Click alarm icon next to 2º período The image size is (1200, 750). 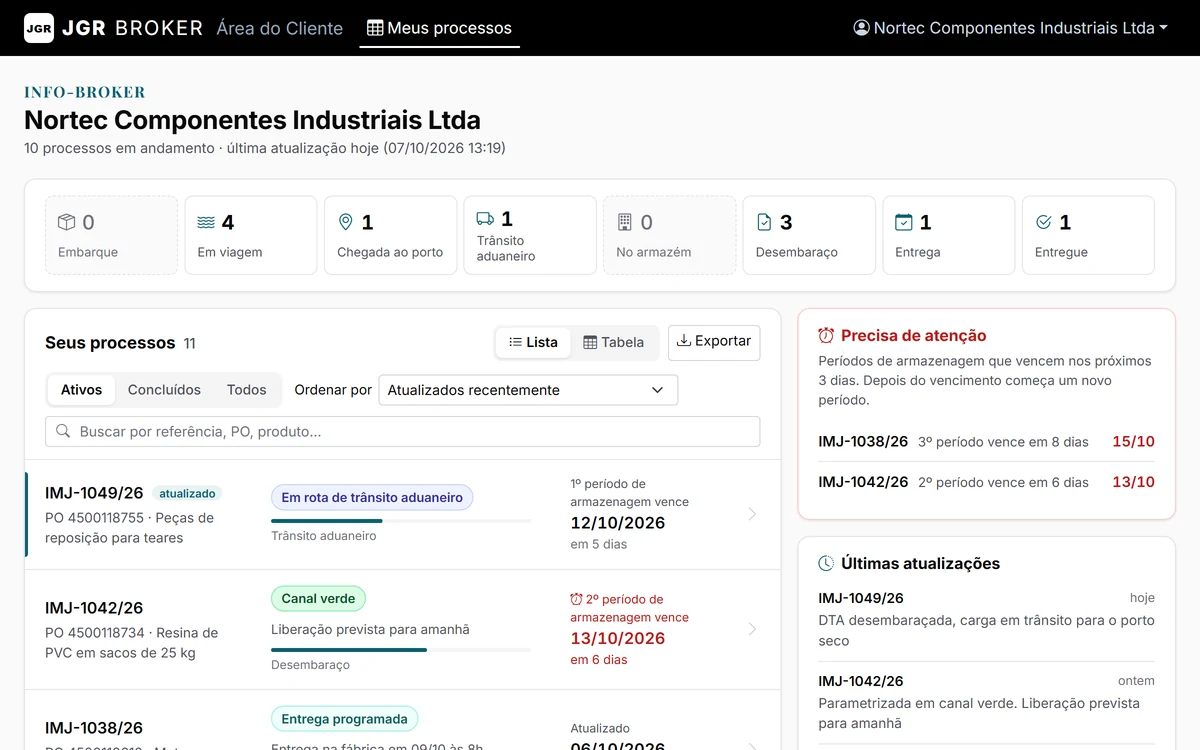tap(576, 599)
